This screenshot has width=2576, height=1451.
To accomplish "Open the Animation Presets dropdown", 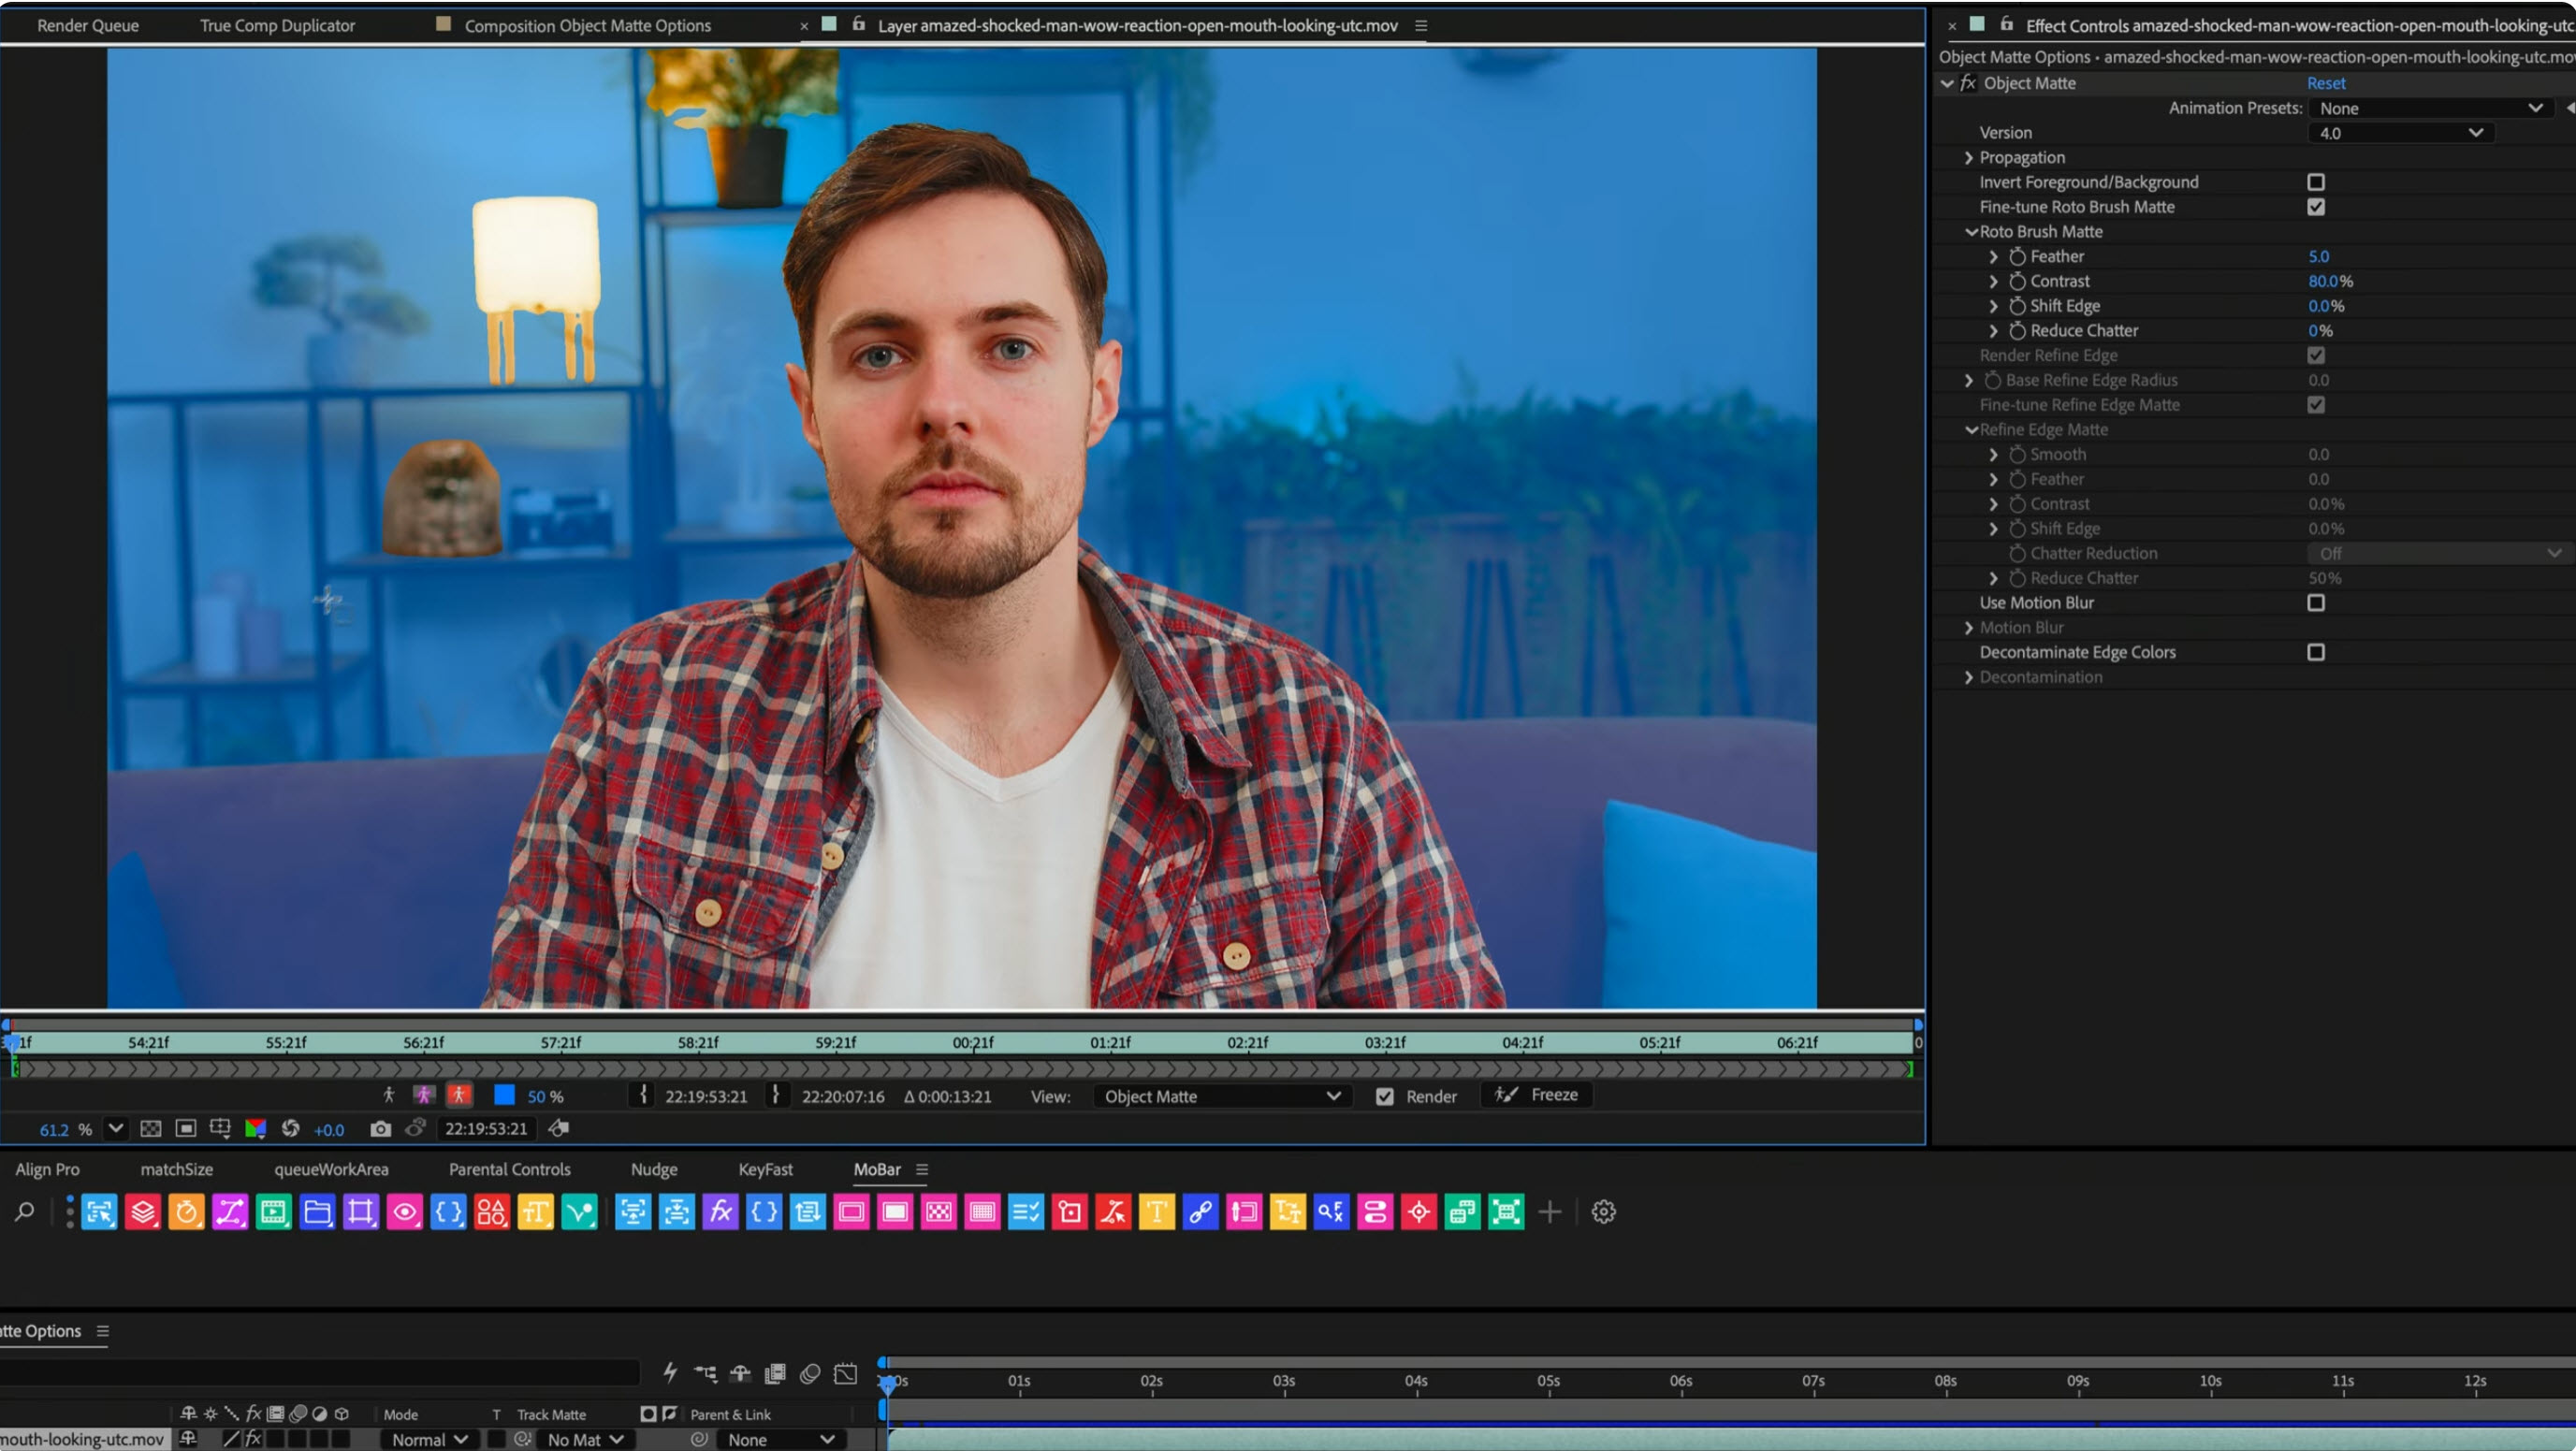I will [2429, 108].
